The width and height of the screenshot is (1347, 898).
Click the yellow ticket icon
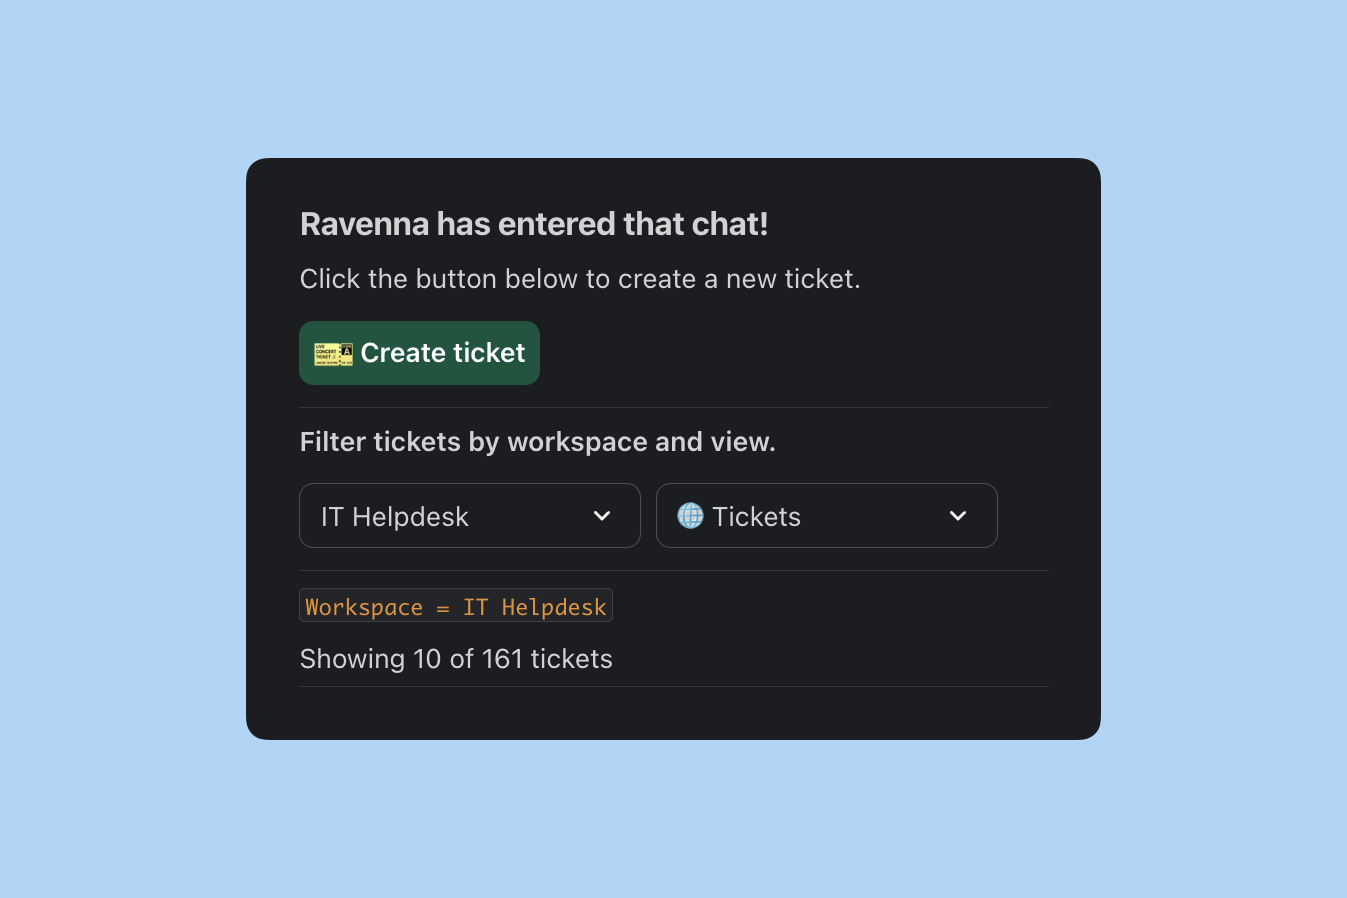coord(333,354)
